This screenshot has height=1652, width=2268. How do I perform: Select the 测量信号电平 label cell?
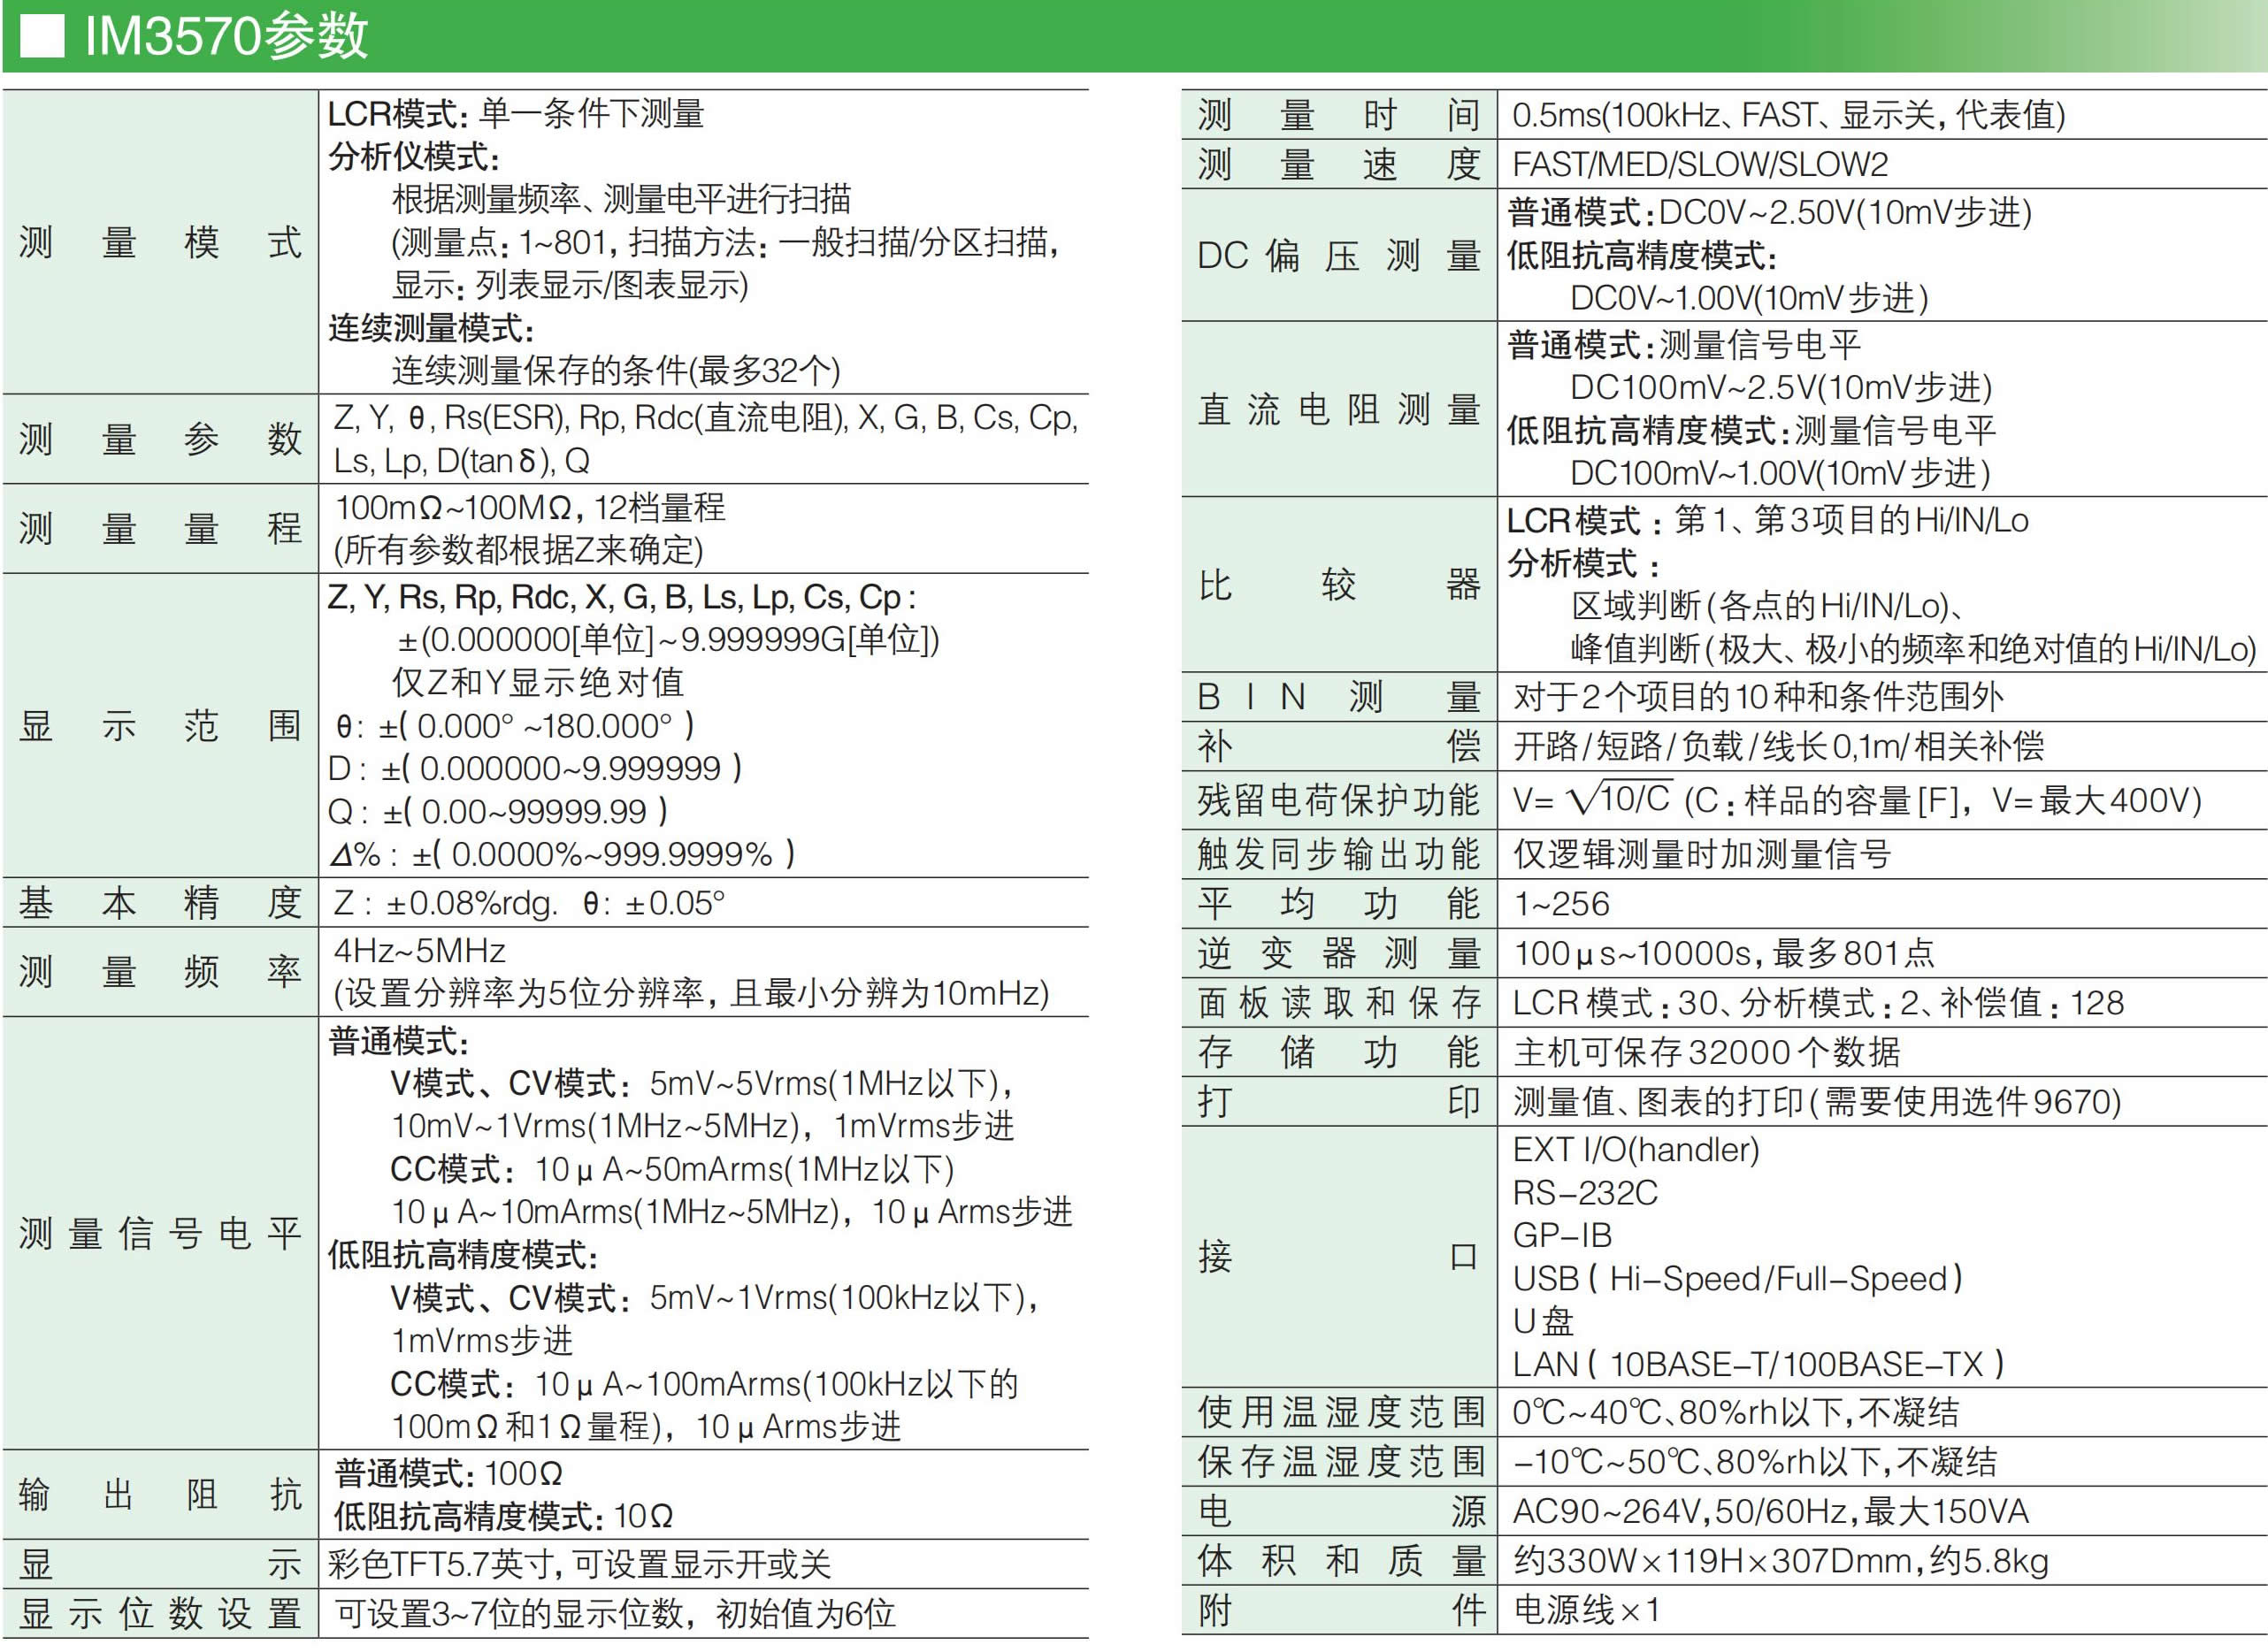(x=160, y=1233)
